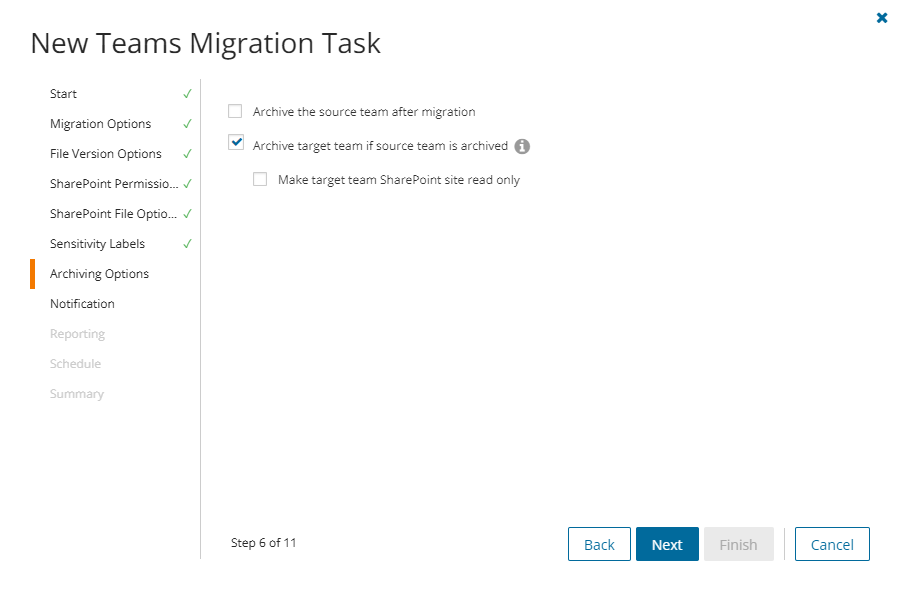Screen dimensions: 900x591
Task: Click the info icon beside Archive target team
Action: tap(522, 146)
